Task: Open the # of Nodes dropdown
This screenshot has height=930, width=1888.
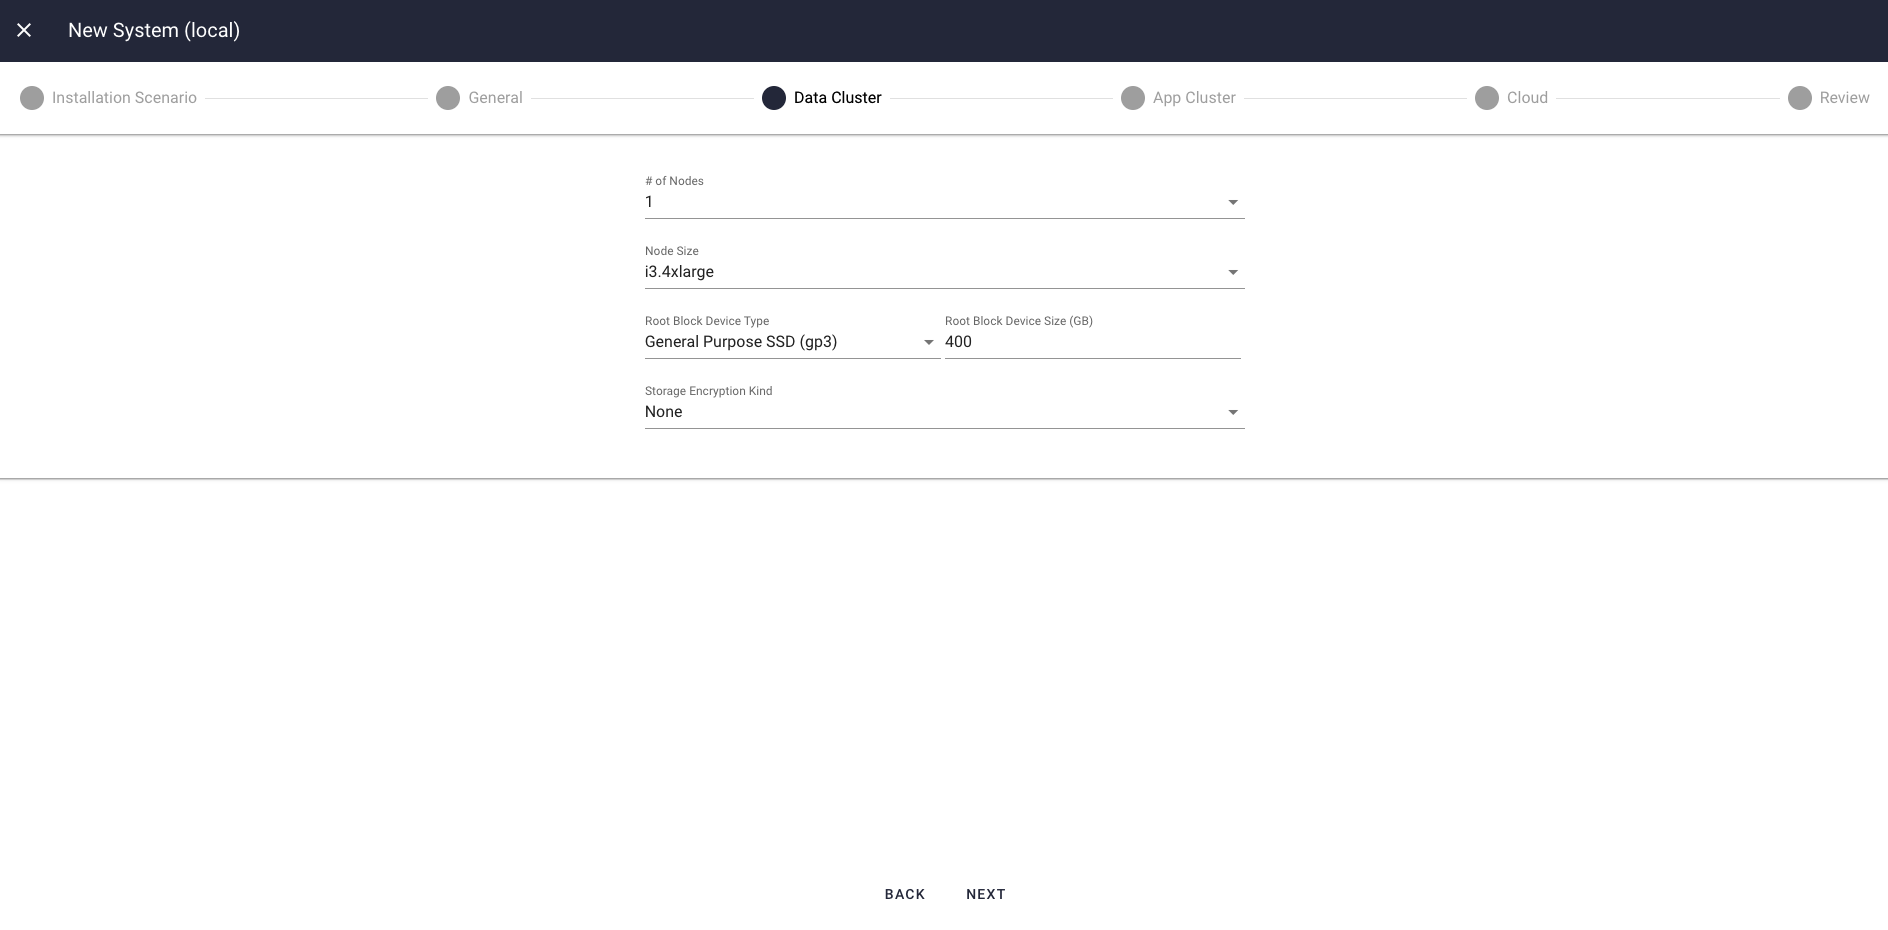Action: (x=1232, y=201)
